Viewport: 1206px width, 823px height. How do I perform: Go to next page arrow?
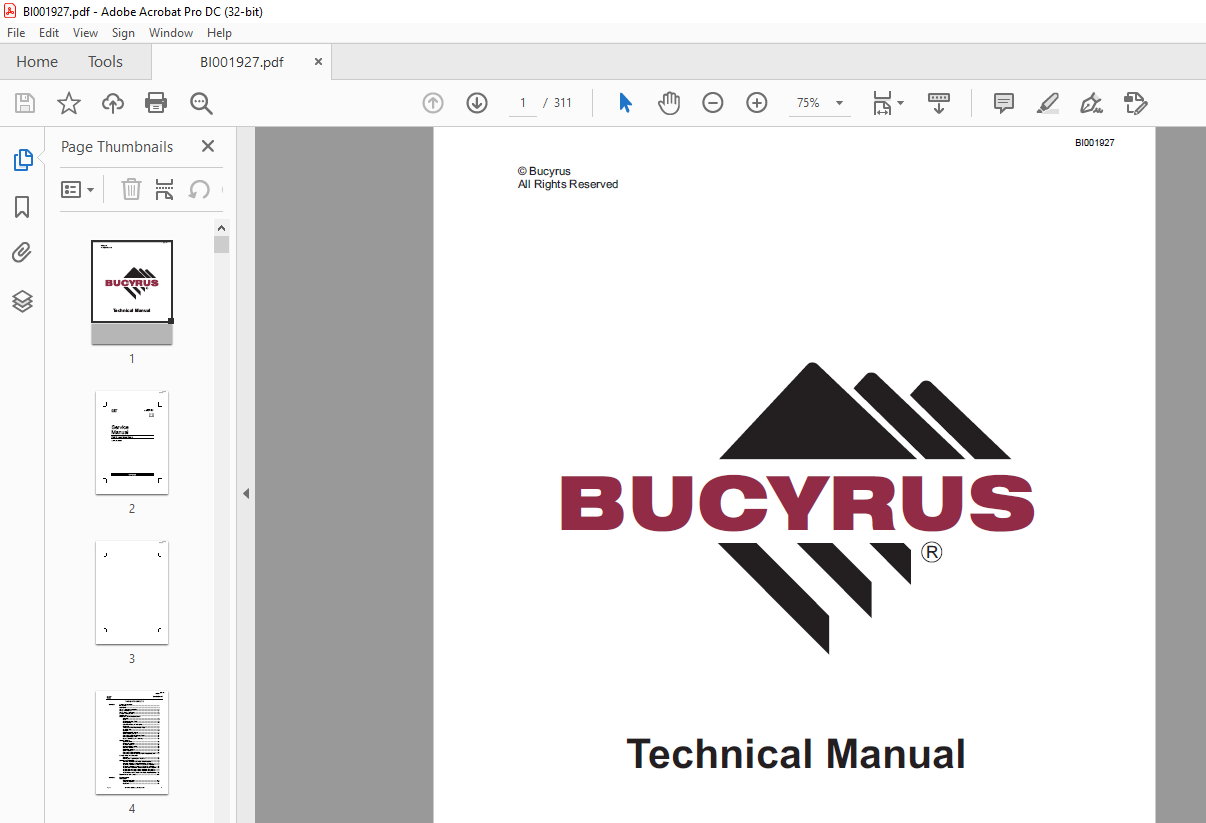[x=477, y=103]
